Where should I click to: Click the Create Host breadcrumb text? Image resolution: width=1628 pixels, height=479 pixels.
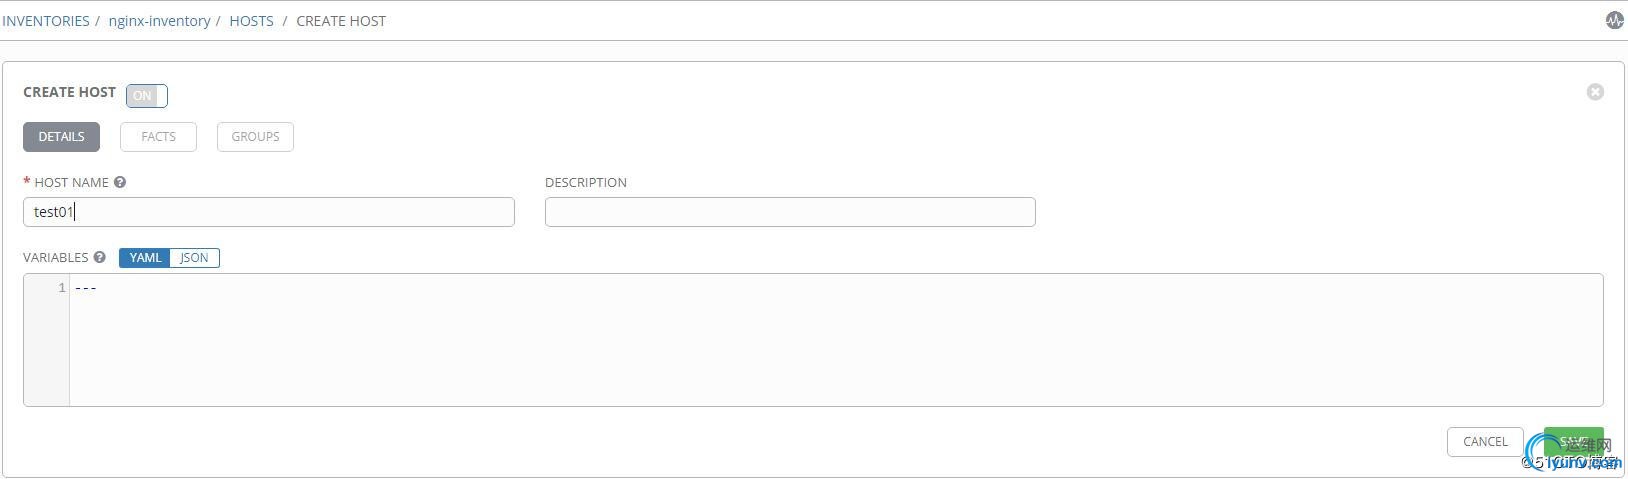click(341, 21)
